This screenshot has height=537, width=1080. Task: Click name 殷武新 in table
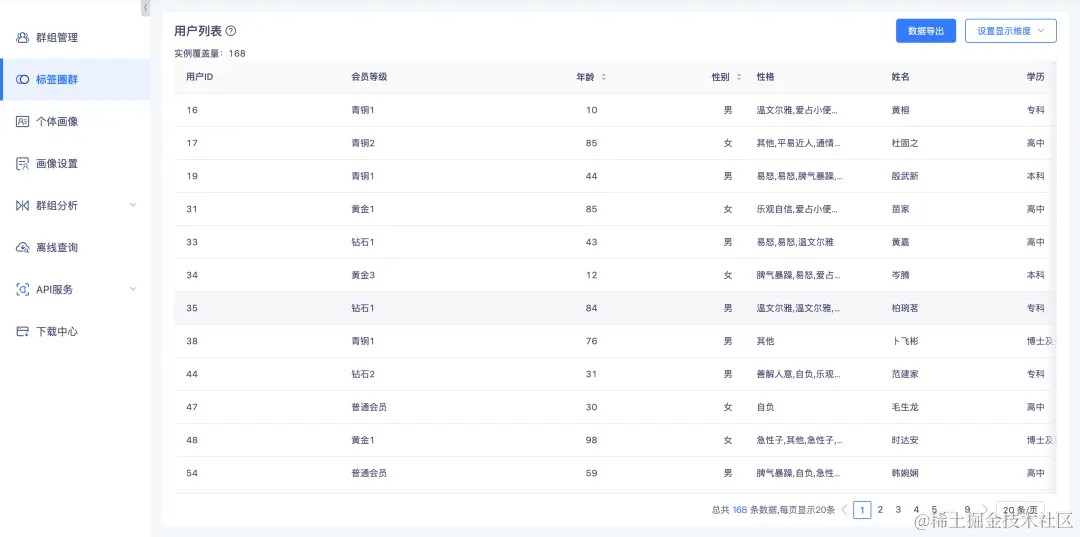[x=905, y=176]
